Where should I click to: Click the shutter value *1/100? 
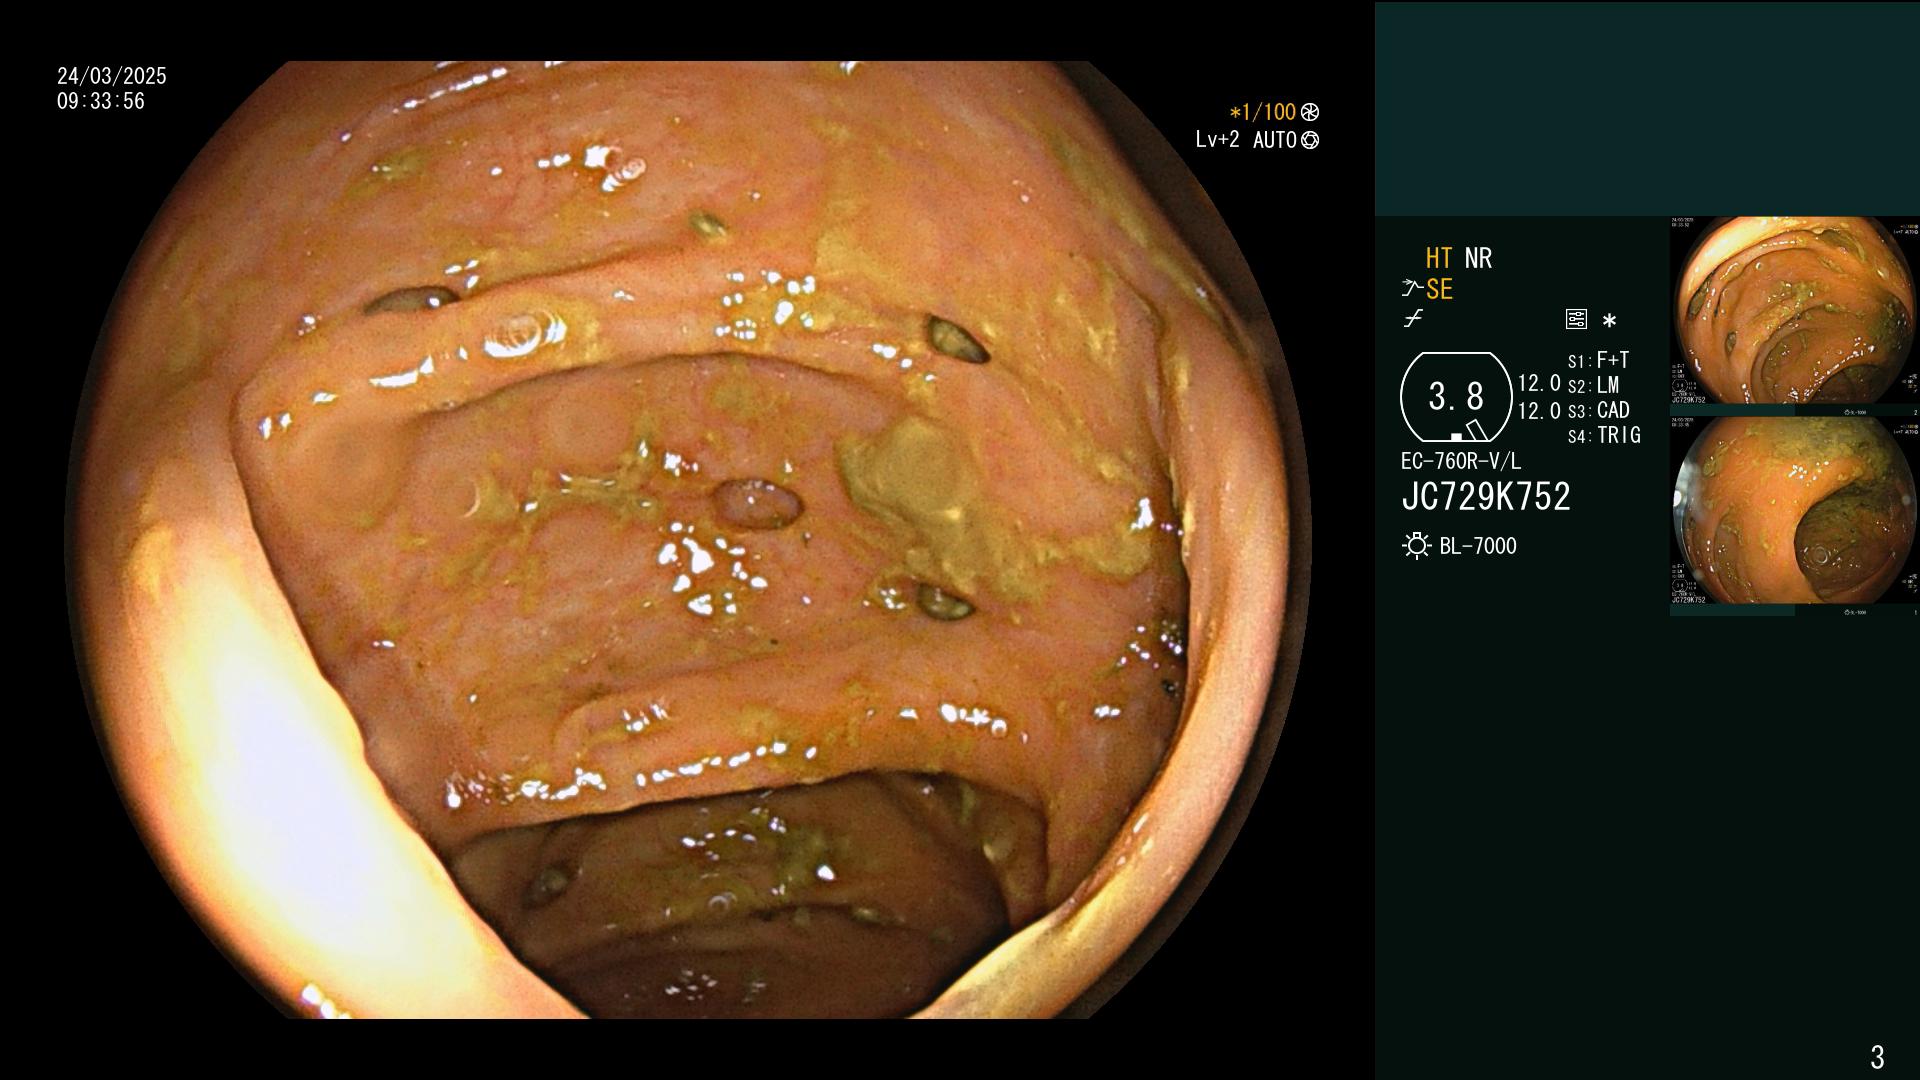tap(1262, 112)
